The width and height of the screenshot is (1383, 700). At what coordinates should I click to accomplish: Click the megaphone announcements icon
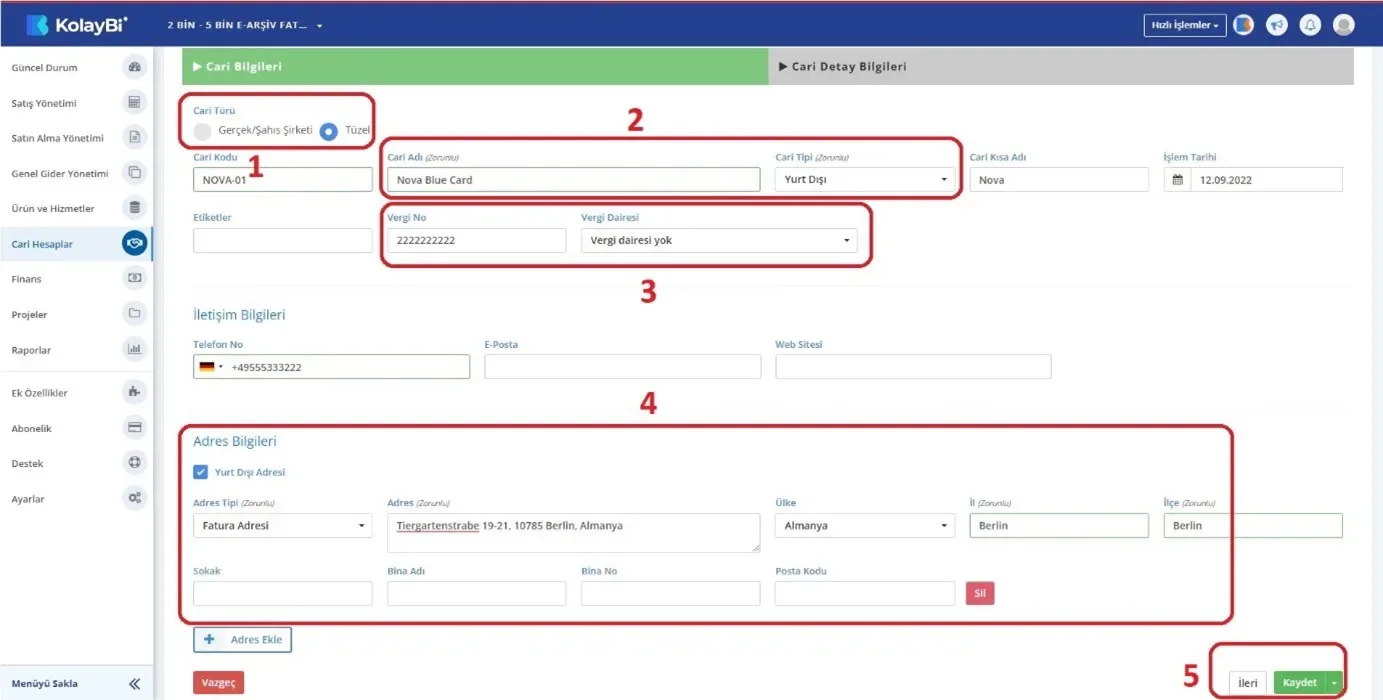(1277, 25)
